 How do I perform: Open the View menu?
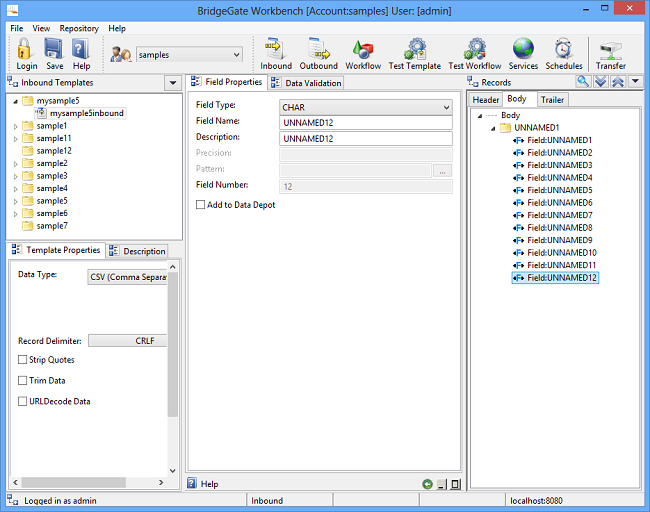41,28
